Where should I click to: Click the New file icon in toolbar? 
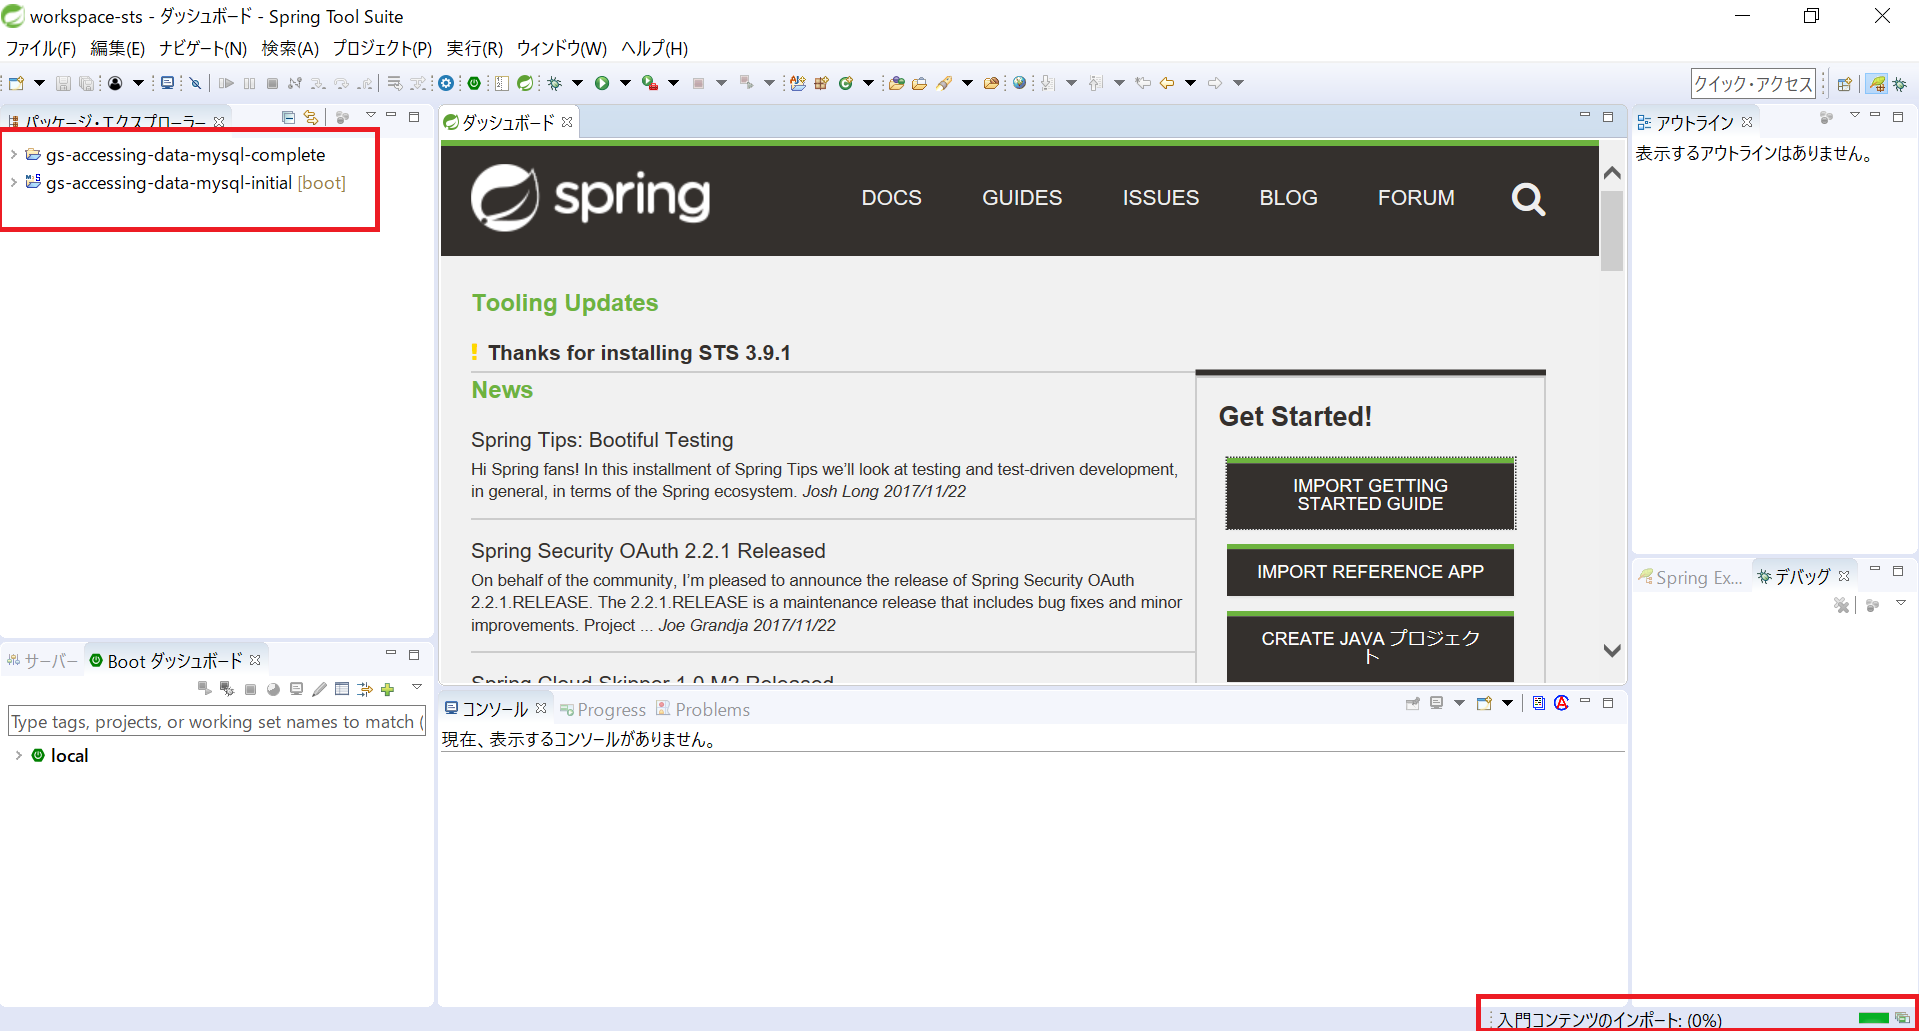pyautogui.click(x=16, y=83)
